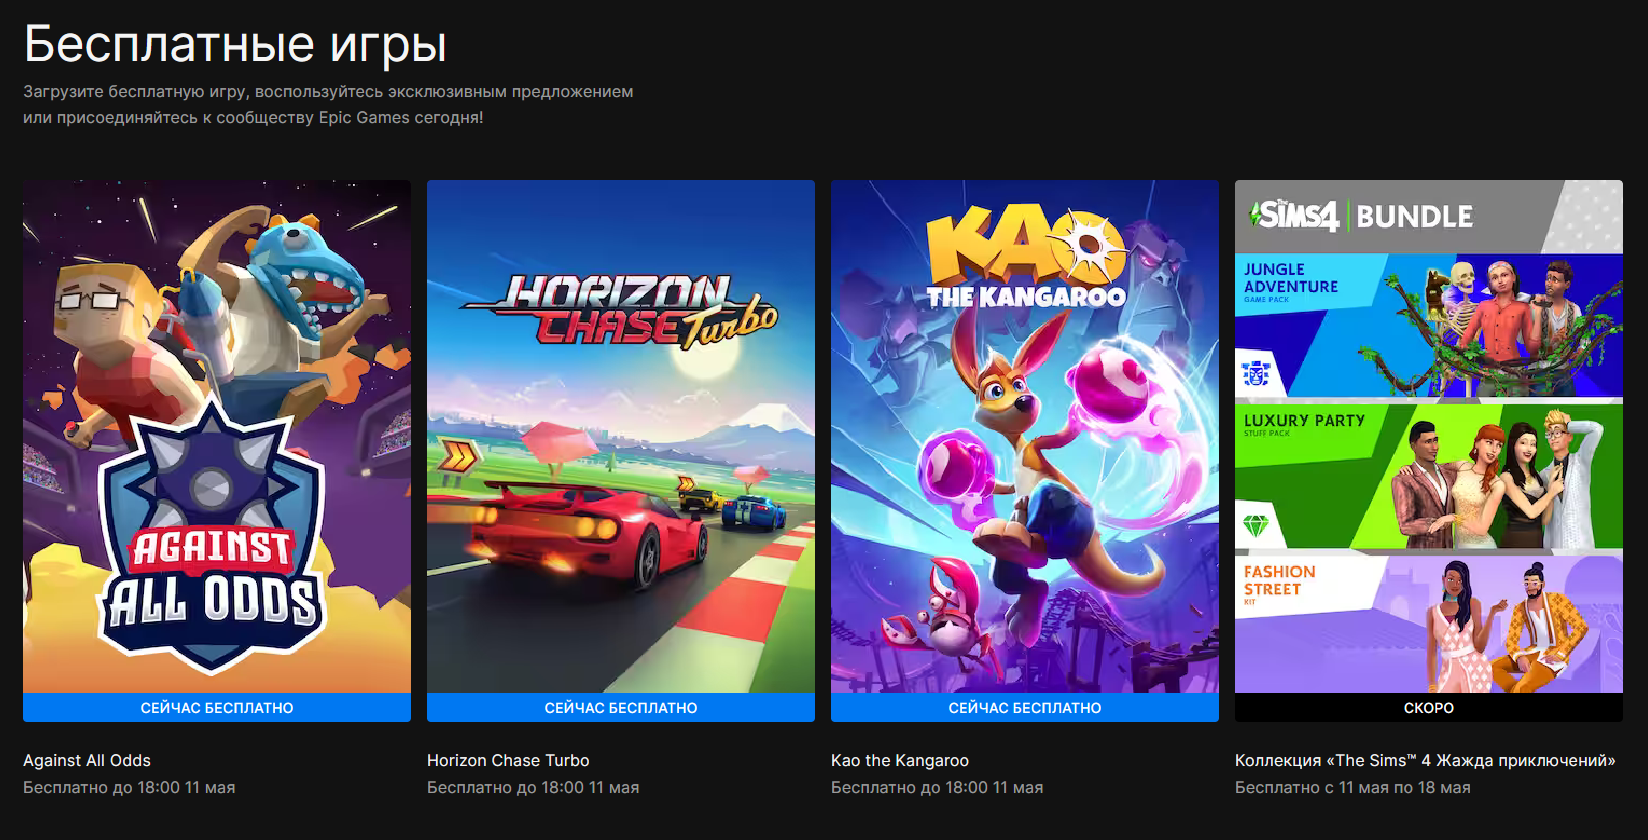1648x840 pixels.
Task: Select the Luxury Party stuff pack banner
Action: pyautogui.click(x=1429, y=476)
